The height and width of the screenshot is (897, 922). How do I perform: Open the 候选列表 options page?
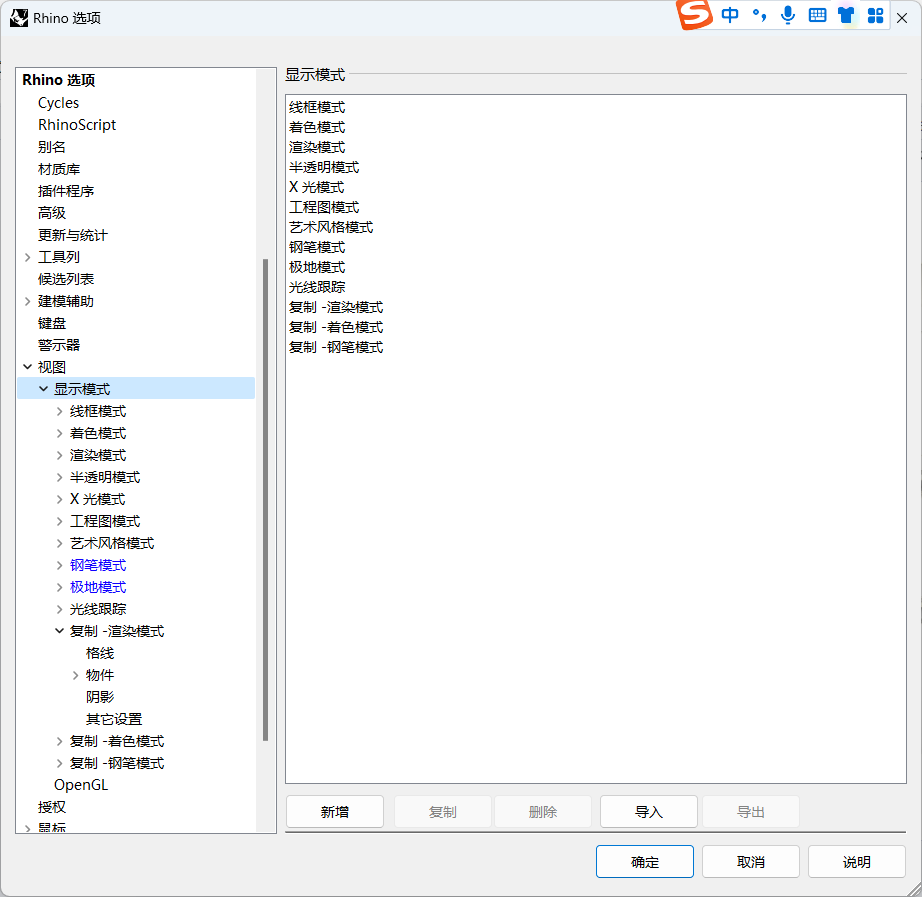point(66,279)
